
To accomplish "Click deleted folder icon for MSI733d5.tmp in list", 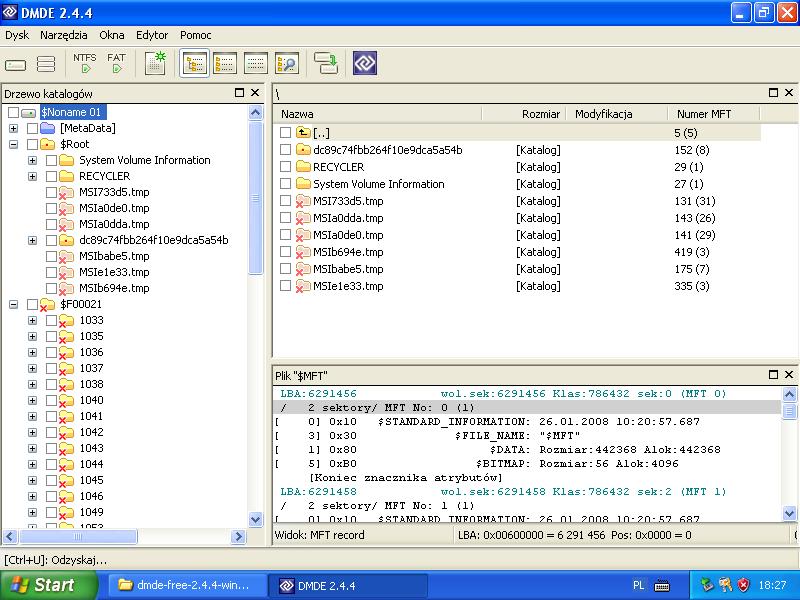I will [x=303, y=202].
